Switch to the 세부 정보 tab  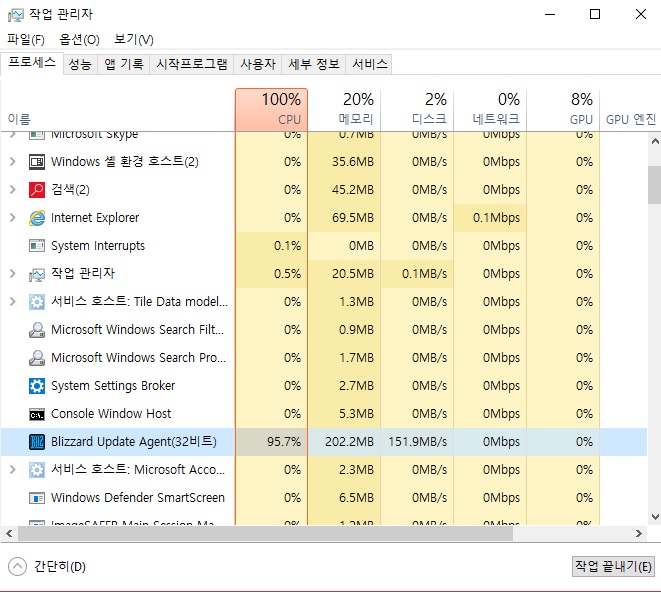[x=314, y=64]
